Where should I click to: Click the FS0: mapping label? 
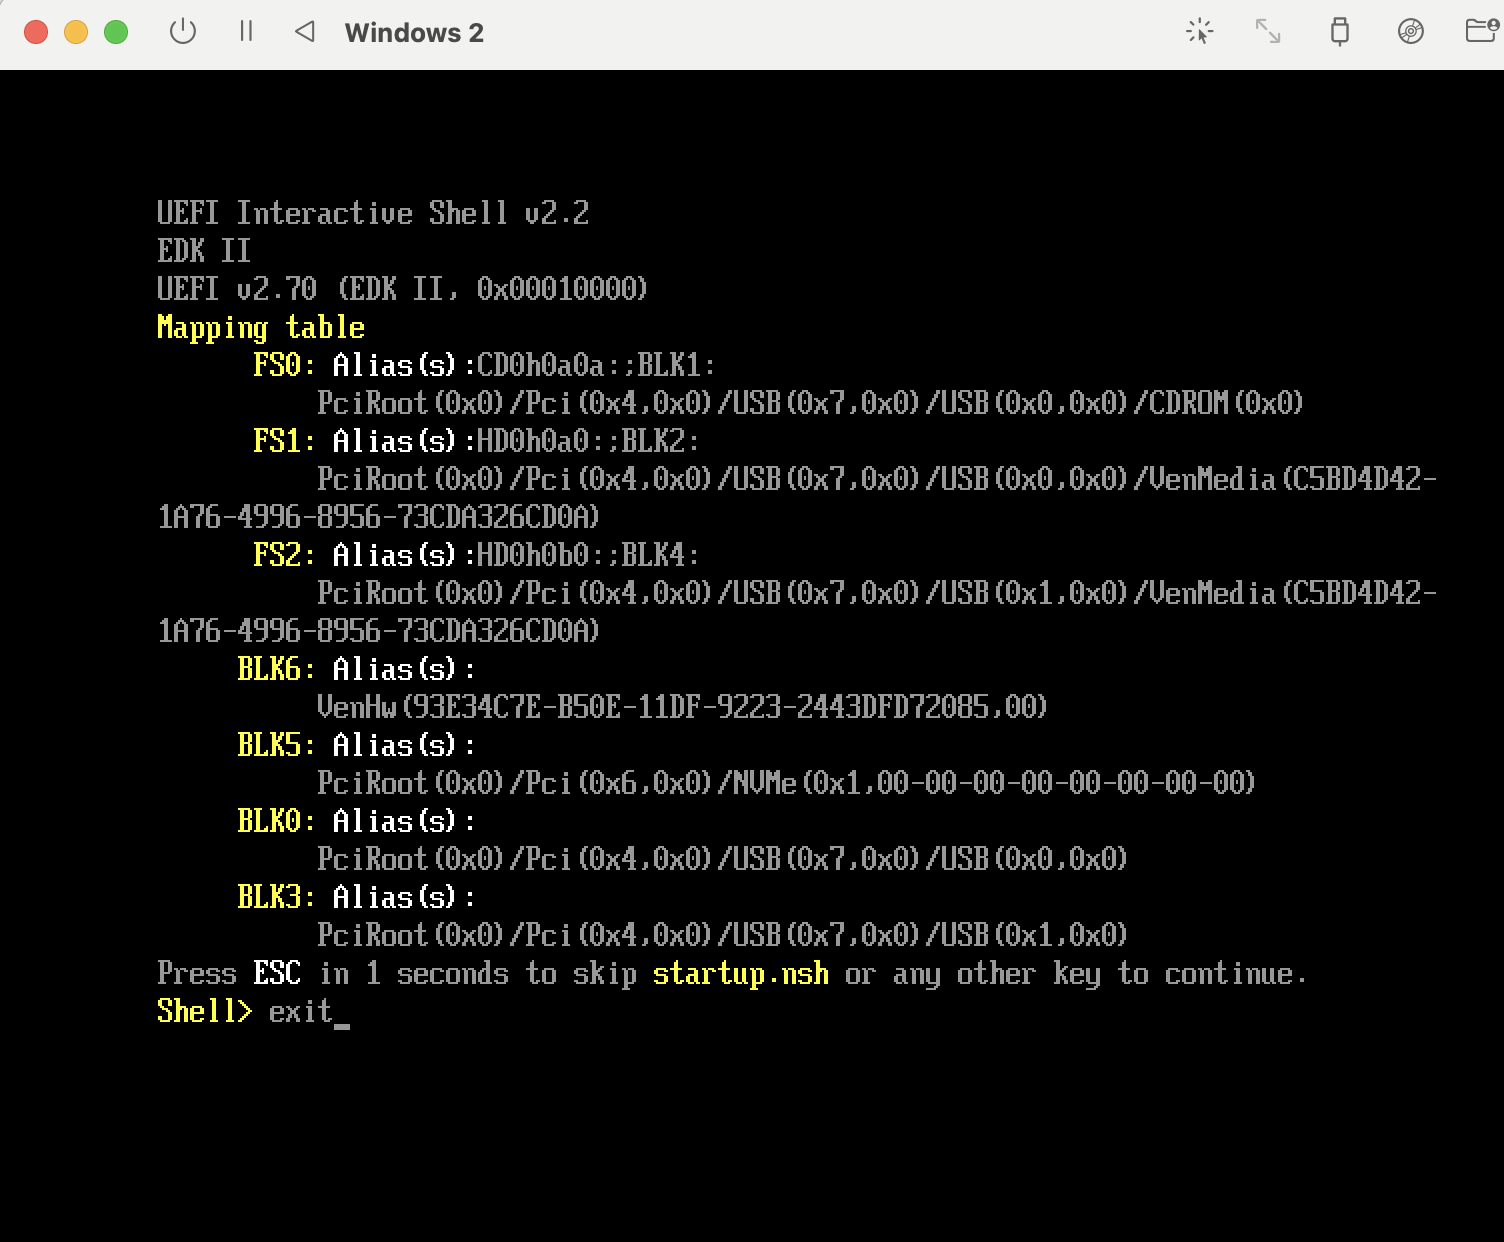[284, 365]
